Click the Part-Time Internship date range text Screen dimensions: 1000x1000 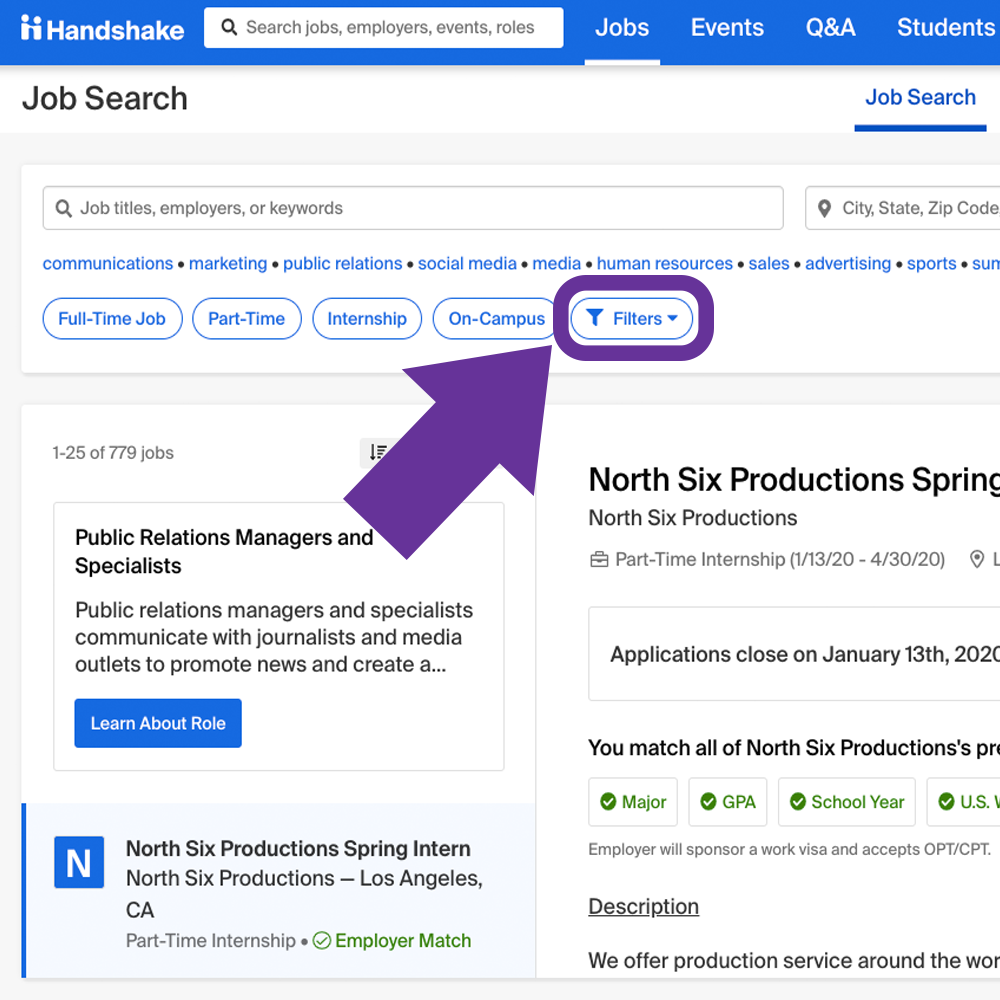(x=779, y=559)
